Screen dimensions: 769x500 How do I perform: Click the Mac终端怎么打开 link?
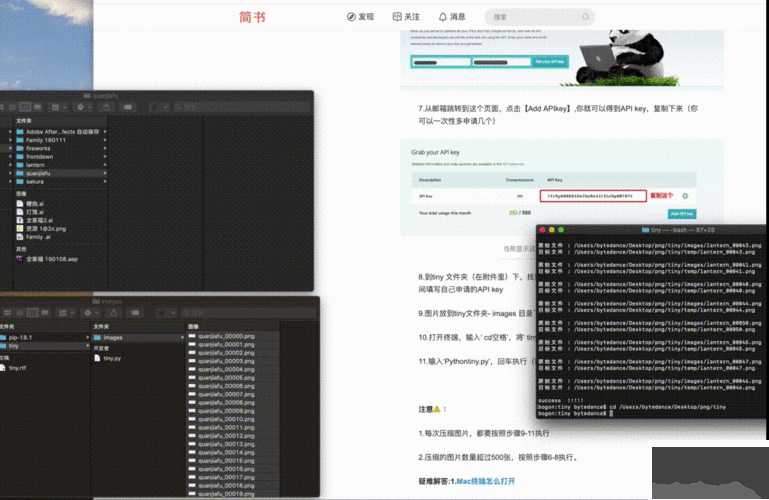pyautogui.click(x=486, y=481)
